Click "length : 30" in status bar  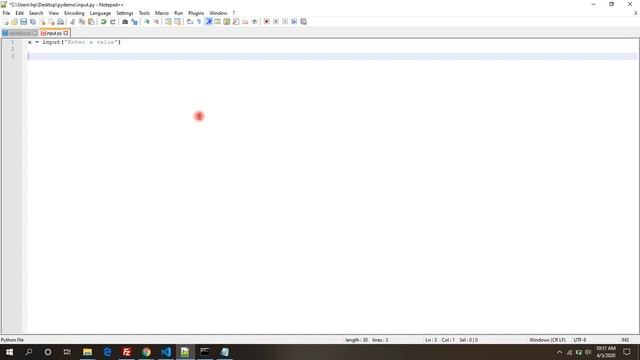coord(357,340)
